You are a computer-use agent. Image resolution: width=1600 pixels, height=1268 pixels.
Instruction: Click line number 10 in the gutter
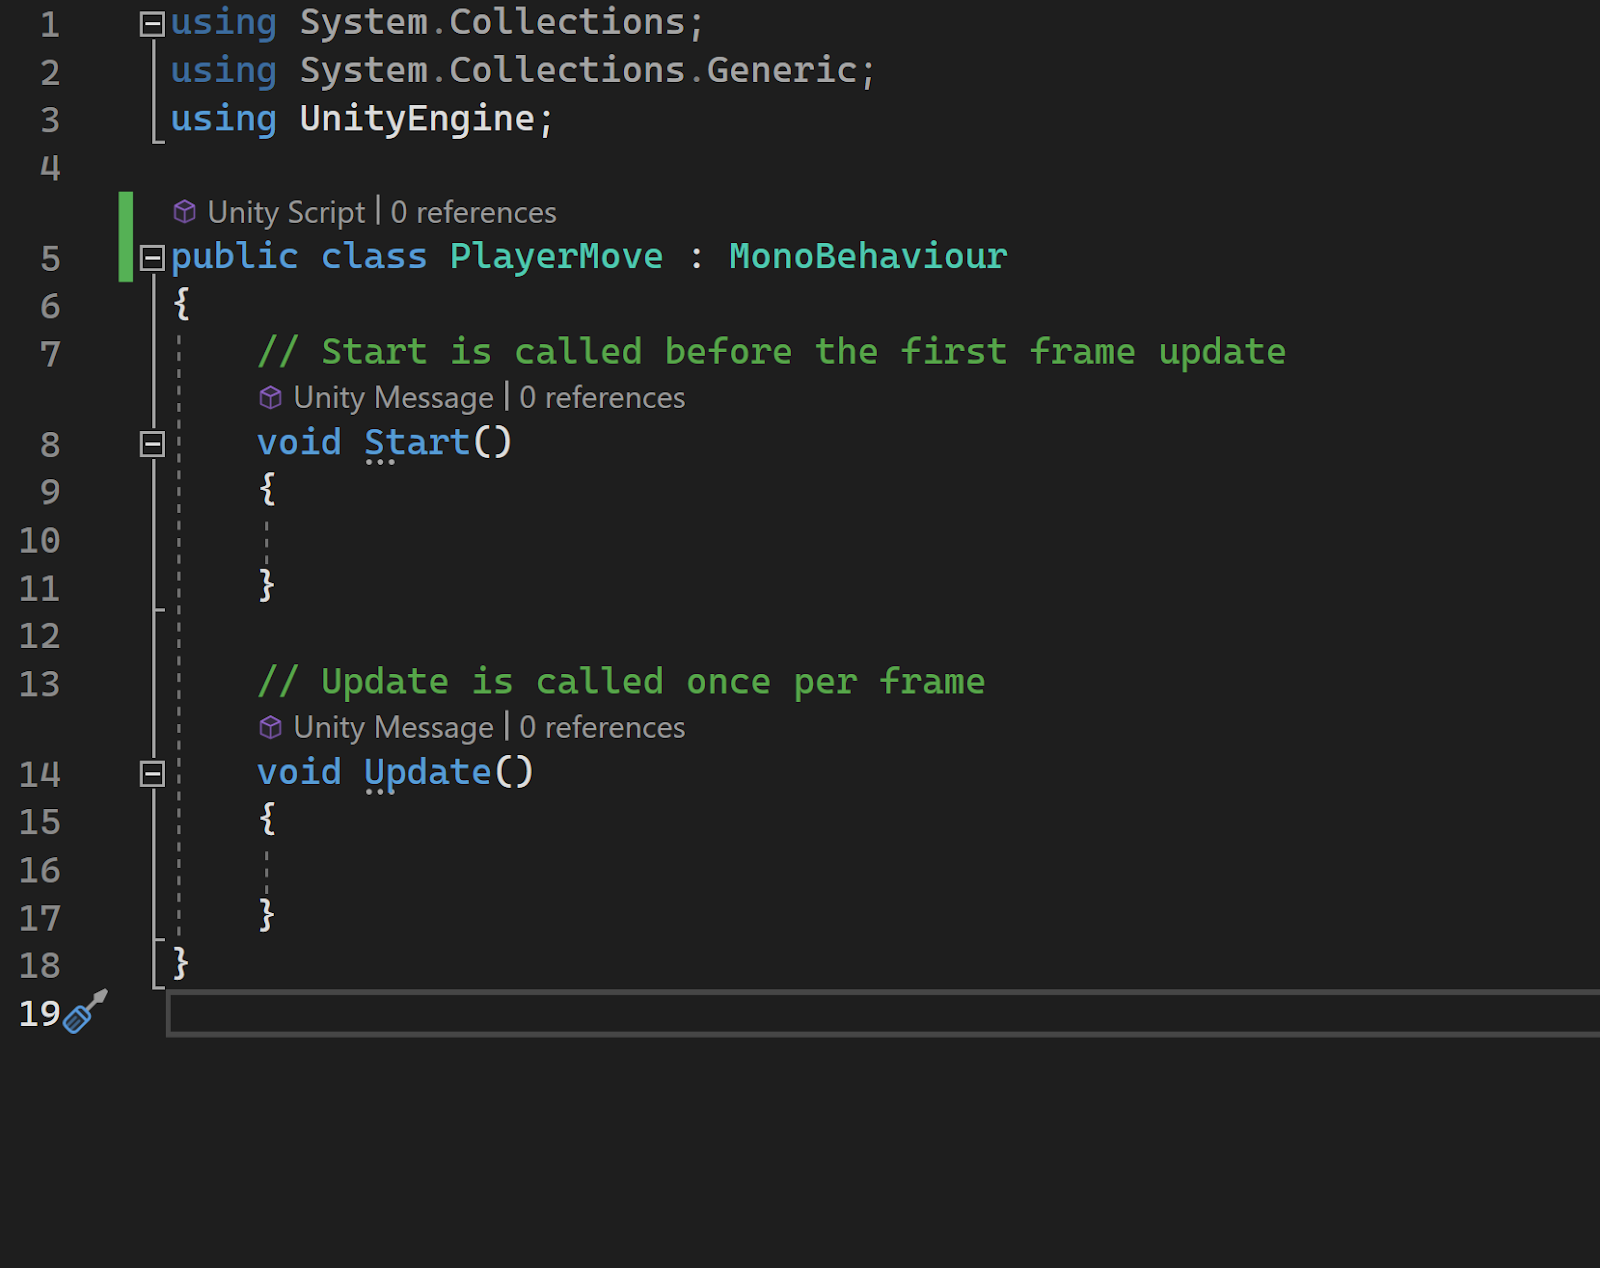coord(40,541)
